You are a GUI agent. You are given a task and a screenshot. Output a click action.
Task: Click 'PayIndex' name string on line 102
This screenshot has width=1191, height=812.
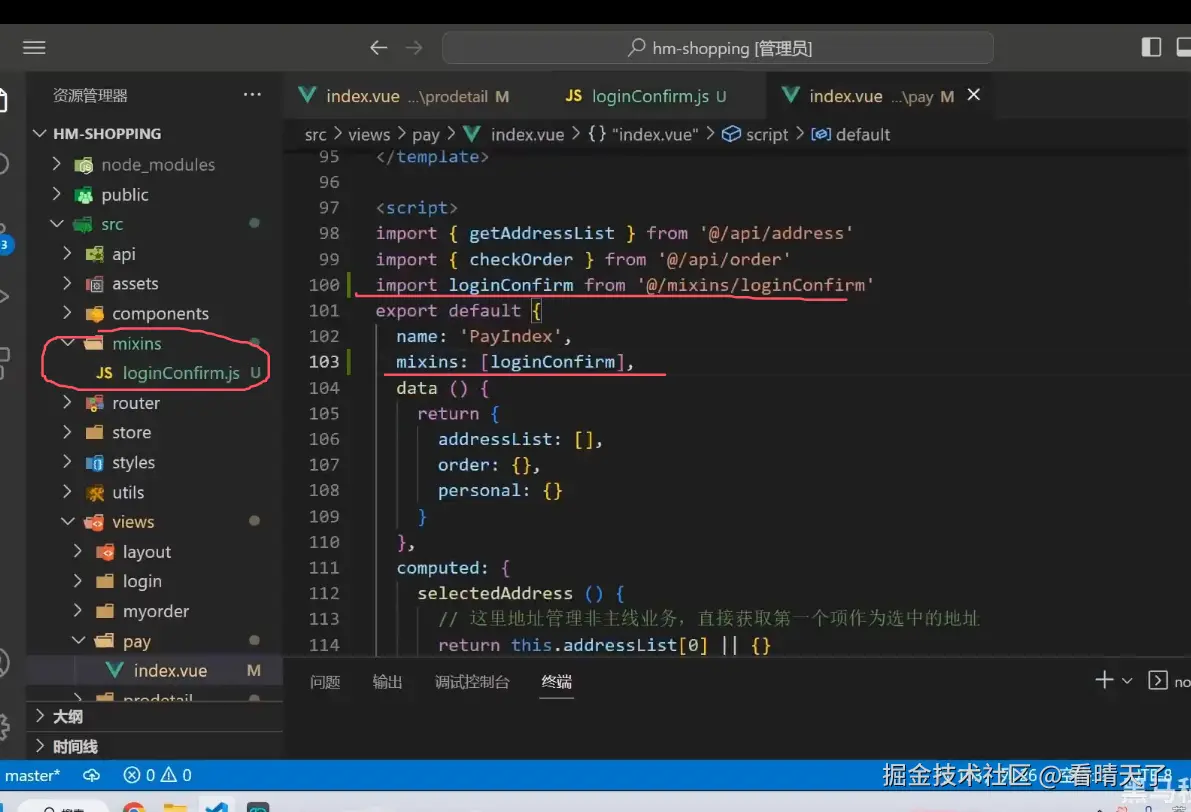510,336
